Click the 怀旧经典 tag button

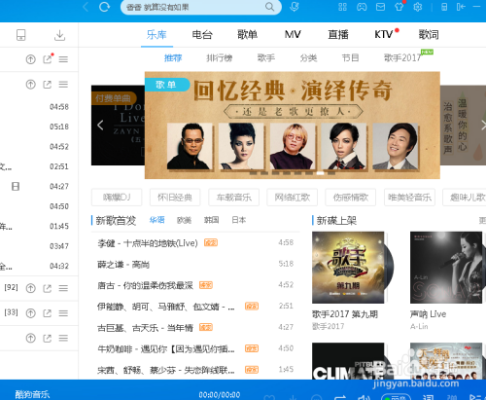pyautogui.click(x=175, y=197)
